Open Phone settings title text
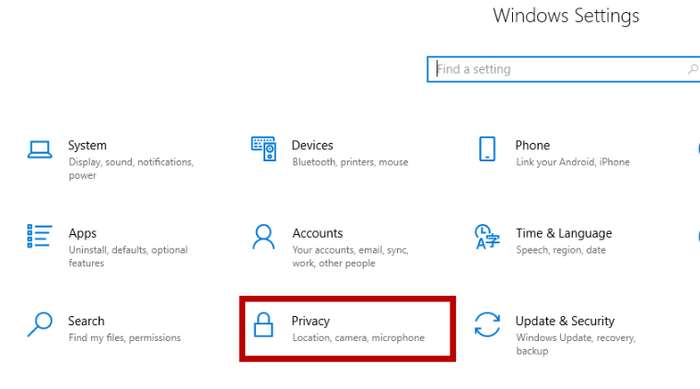This screenshot has height=389, width=700. [532, 145]
